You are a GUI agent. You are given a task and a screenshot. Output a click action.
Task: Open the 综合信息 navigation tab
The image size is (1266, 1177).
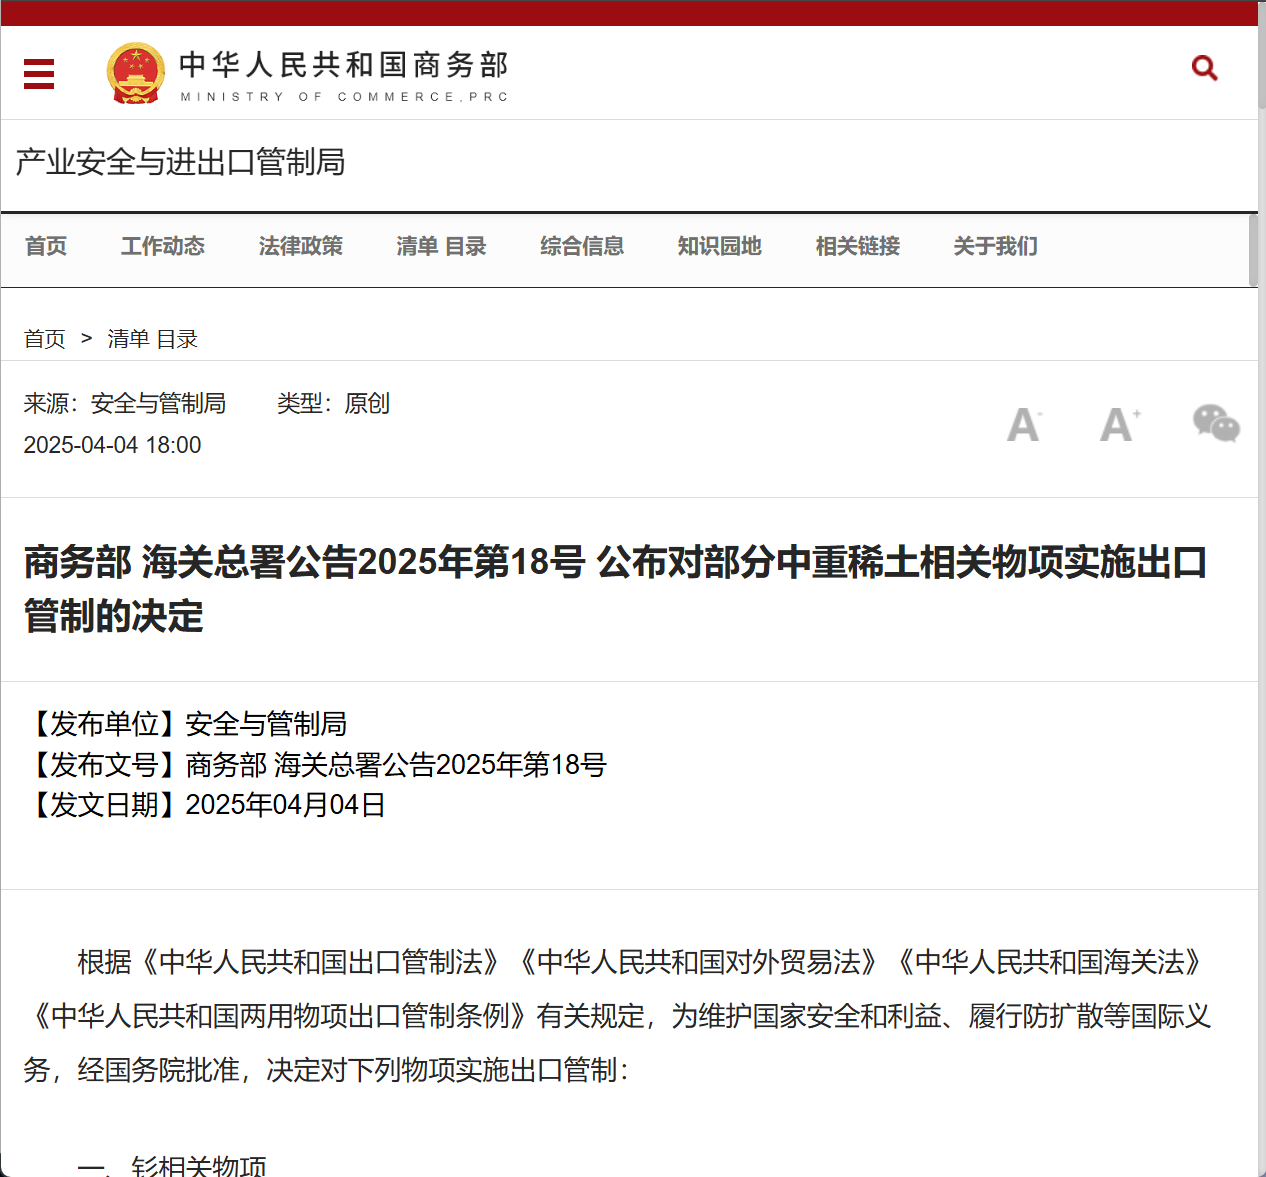582,246
